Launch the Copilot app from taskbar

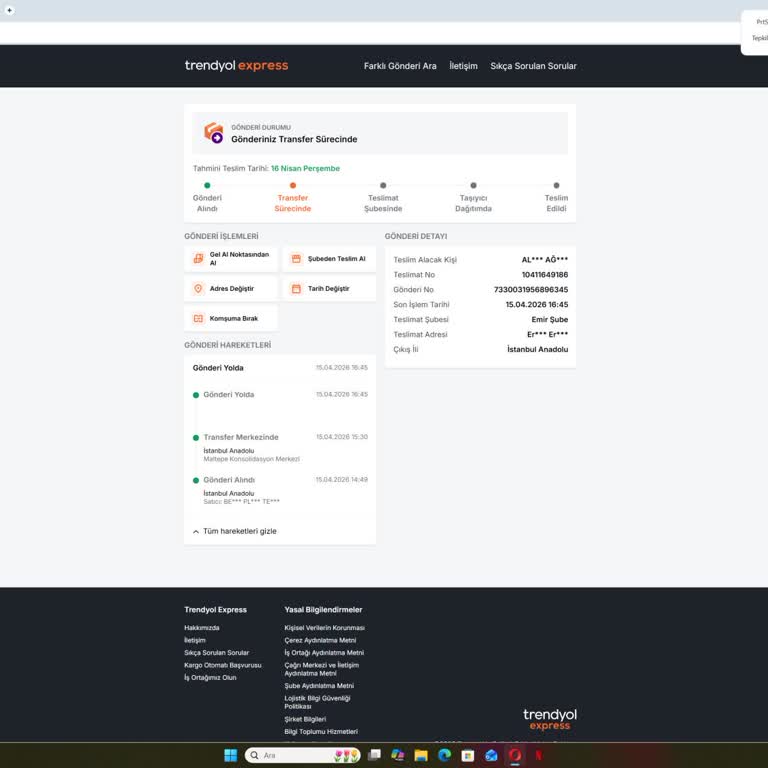[x=398, y=755]
